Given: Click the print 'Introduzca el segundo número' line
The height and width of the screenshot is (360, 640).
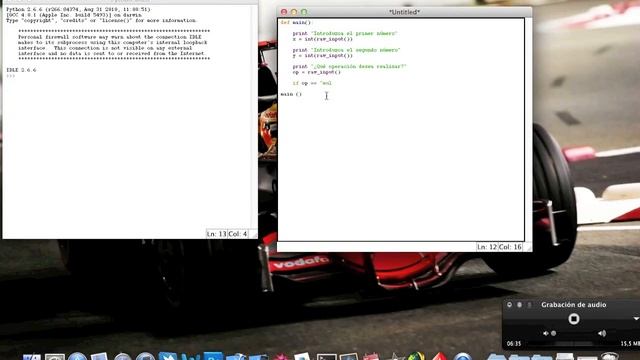Looking at the screenshot, I should point(346,50).
